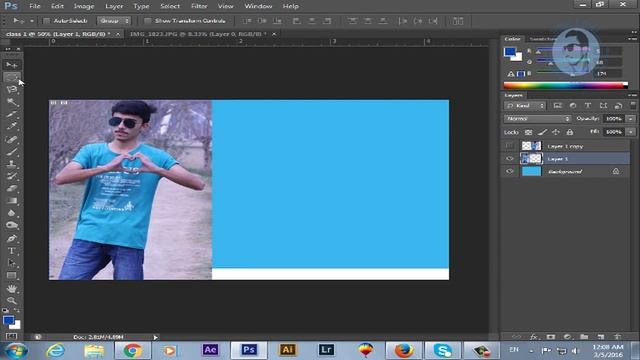
Task: Lock layer position icon
Action: click(x=556, y=132)
